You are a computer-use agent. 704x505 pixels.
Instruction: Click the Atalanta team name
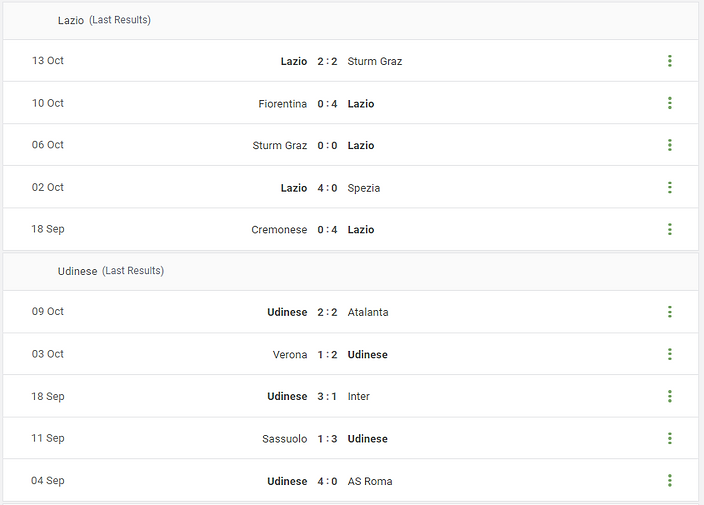click(368, 312)
